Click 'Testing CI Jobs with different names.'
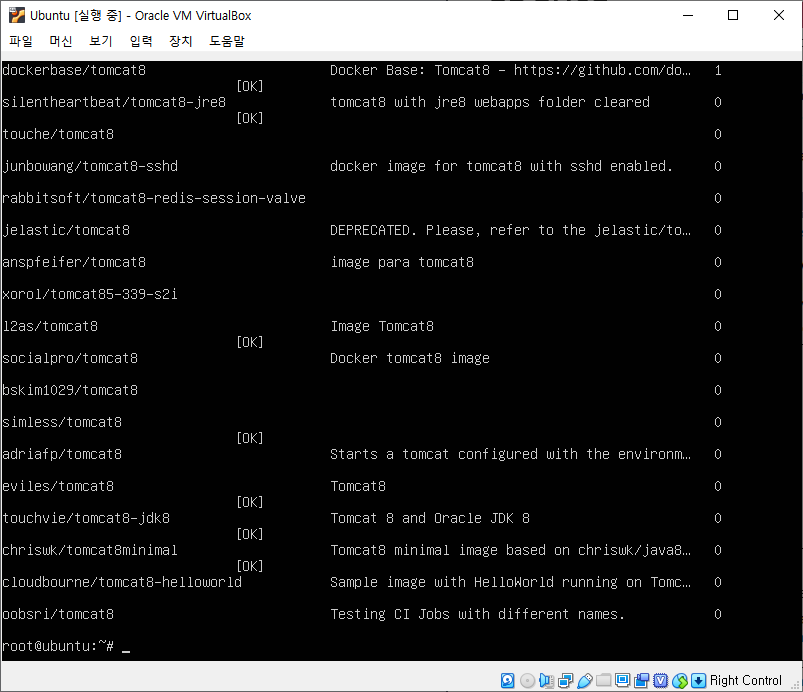Image resolution: width=803 pixels, height=692 pixels. pyautogui.click(x=478, y=614)
